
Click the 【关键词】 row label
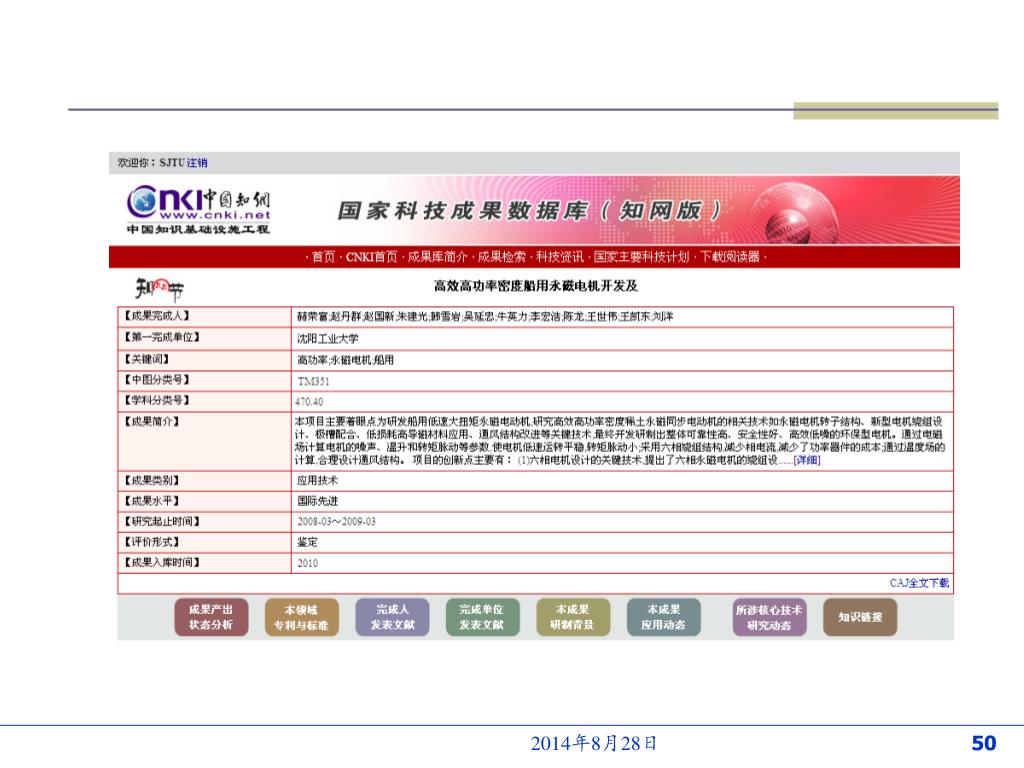(x=146, y=359)
